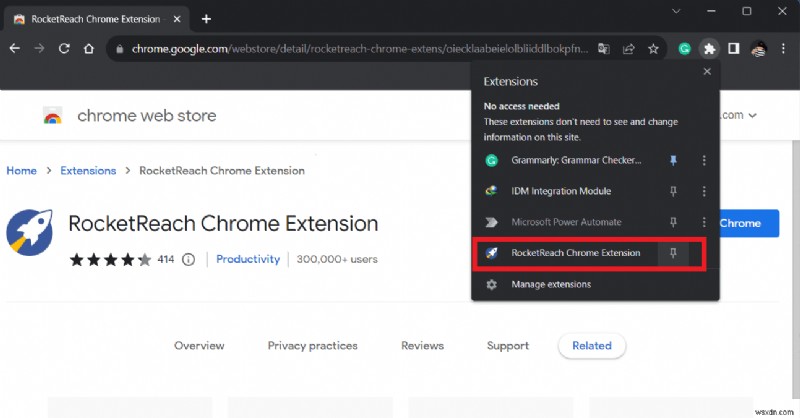The width and height of the screenshot is (800, 418).
Task: Open more options for Microsoft Power Automate
Action: click(x=704, y=222)
